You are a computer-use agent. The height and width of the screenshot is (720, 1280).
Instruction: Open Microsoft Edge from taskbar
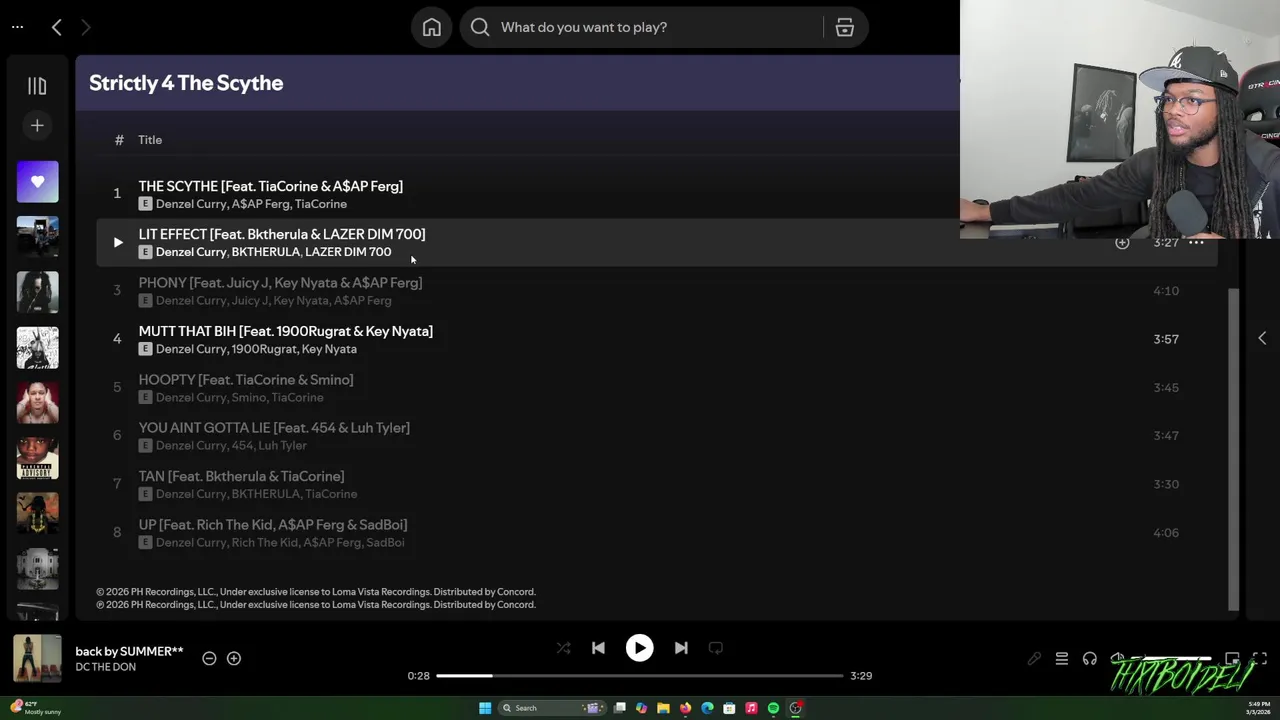(x=707, y=708)
